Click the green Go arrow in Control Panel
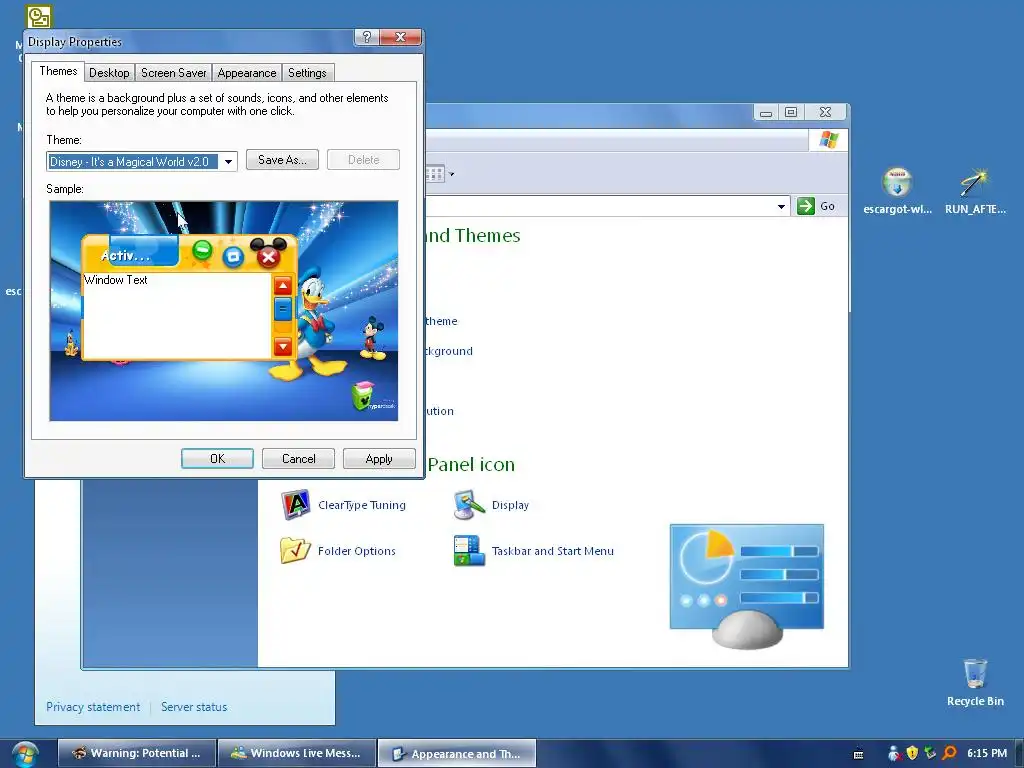1024x768 pixels. (x=806, y=206)
